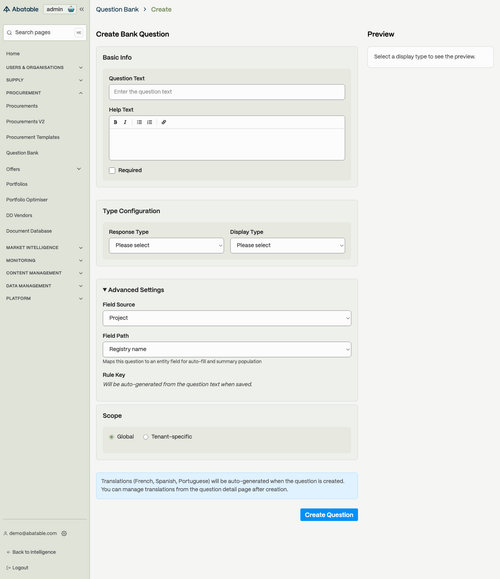Collapse sidebar with double-chevron icon

coord(82,9)
